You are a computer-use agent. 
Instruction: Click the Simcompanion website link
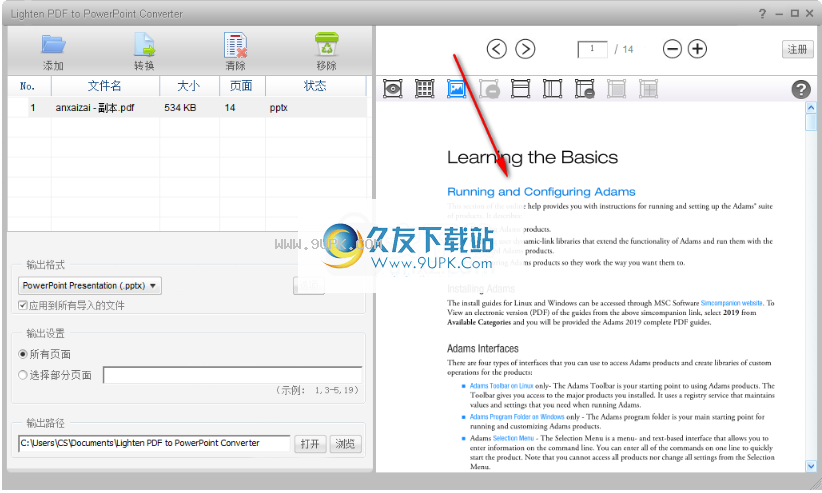[x=731, y=303]
